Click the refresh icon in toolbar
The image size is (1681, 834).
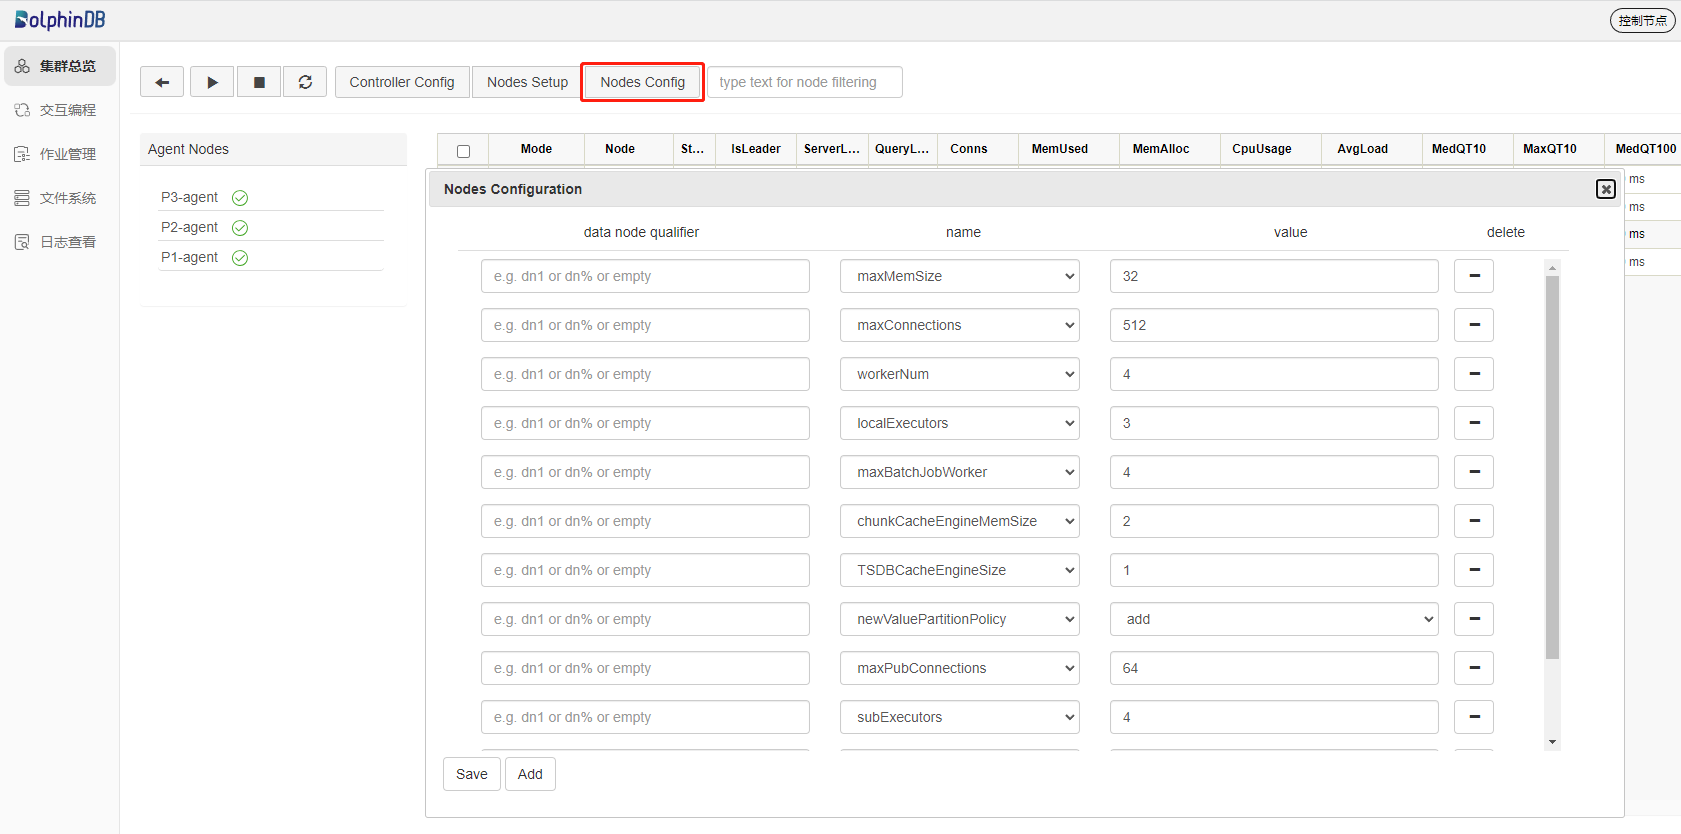(305, 82)
